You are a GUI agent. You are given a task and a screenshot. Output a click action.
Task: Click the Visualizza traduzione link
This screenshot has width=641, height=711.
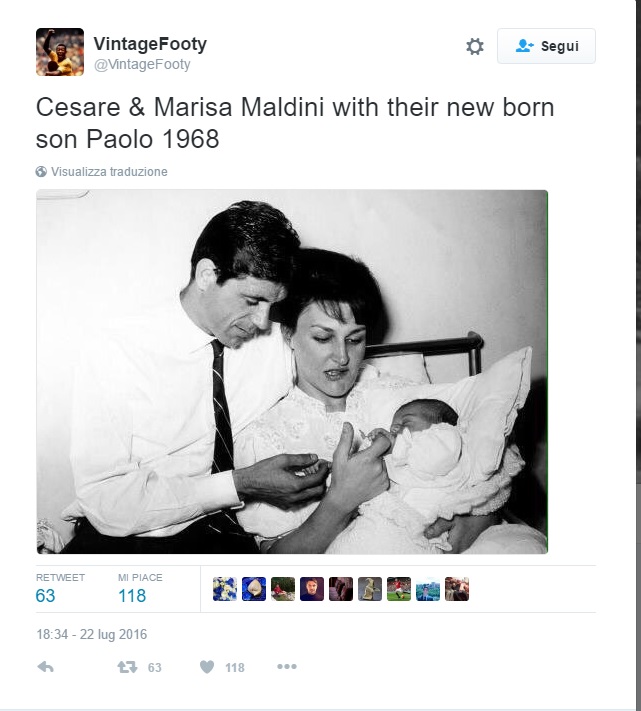109,172
